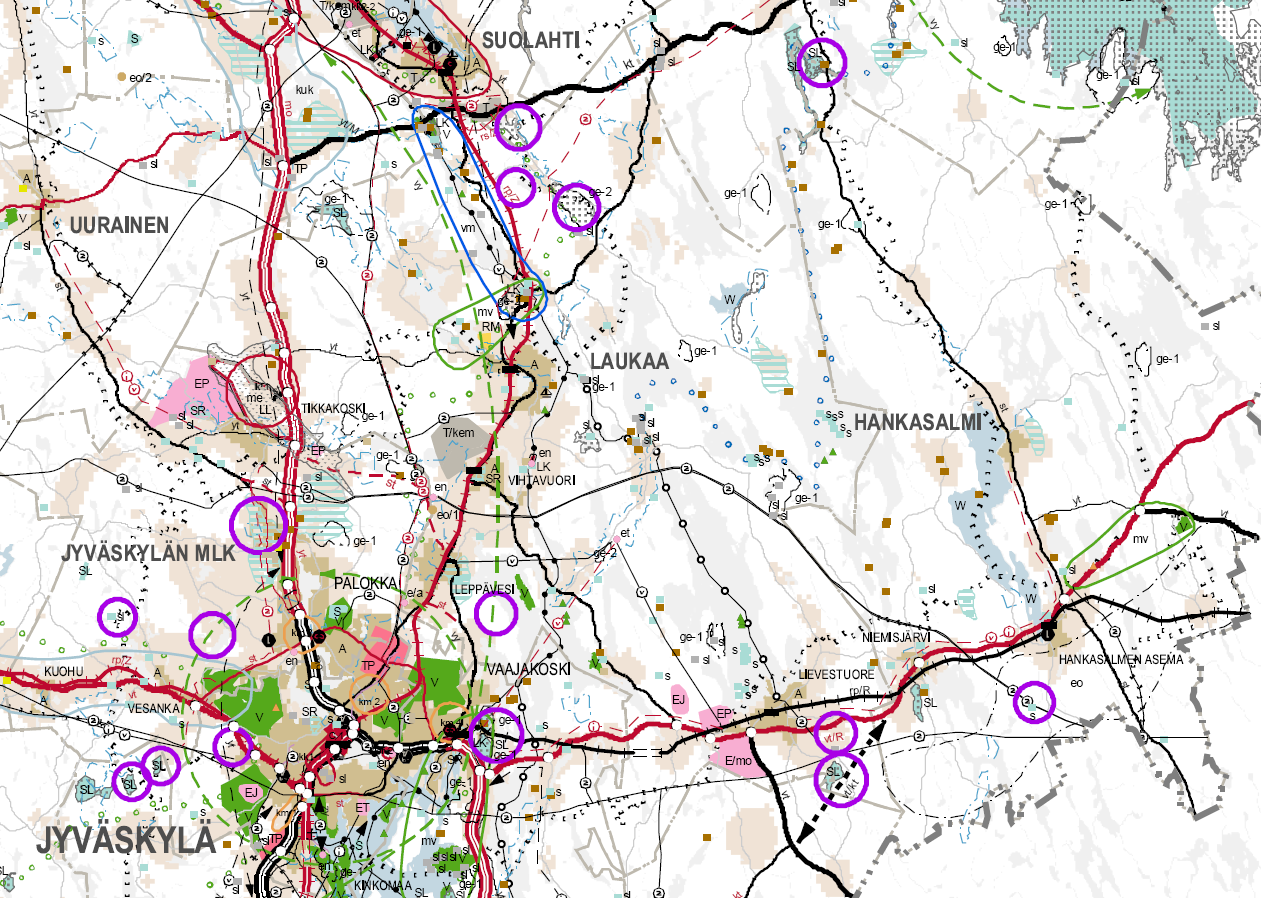Image resolution: width=1261 pixels, height=898 pixels.
Task: Select the LAUKAA municipality label
Action: coord(629,361)
